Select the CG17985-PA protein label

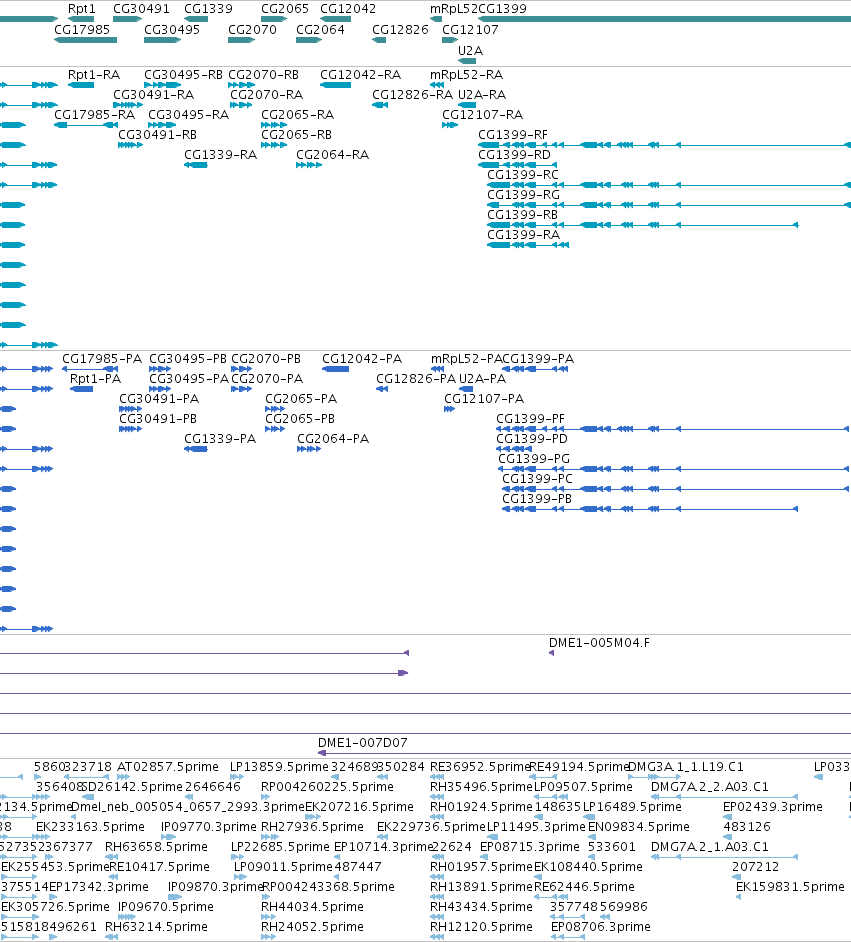102,359
